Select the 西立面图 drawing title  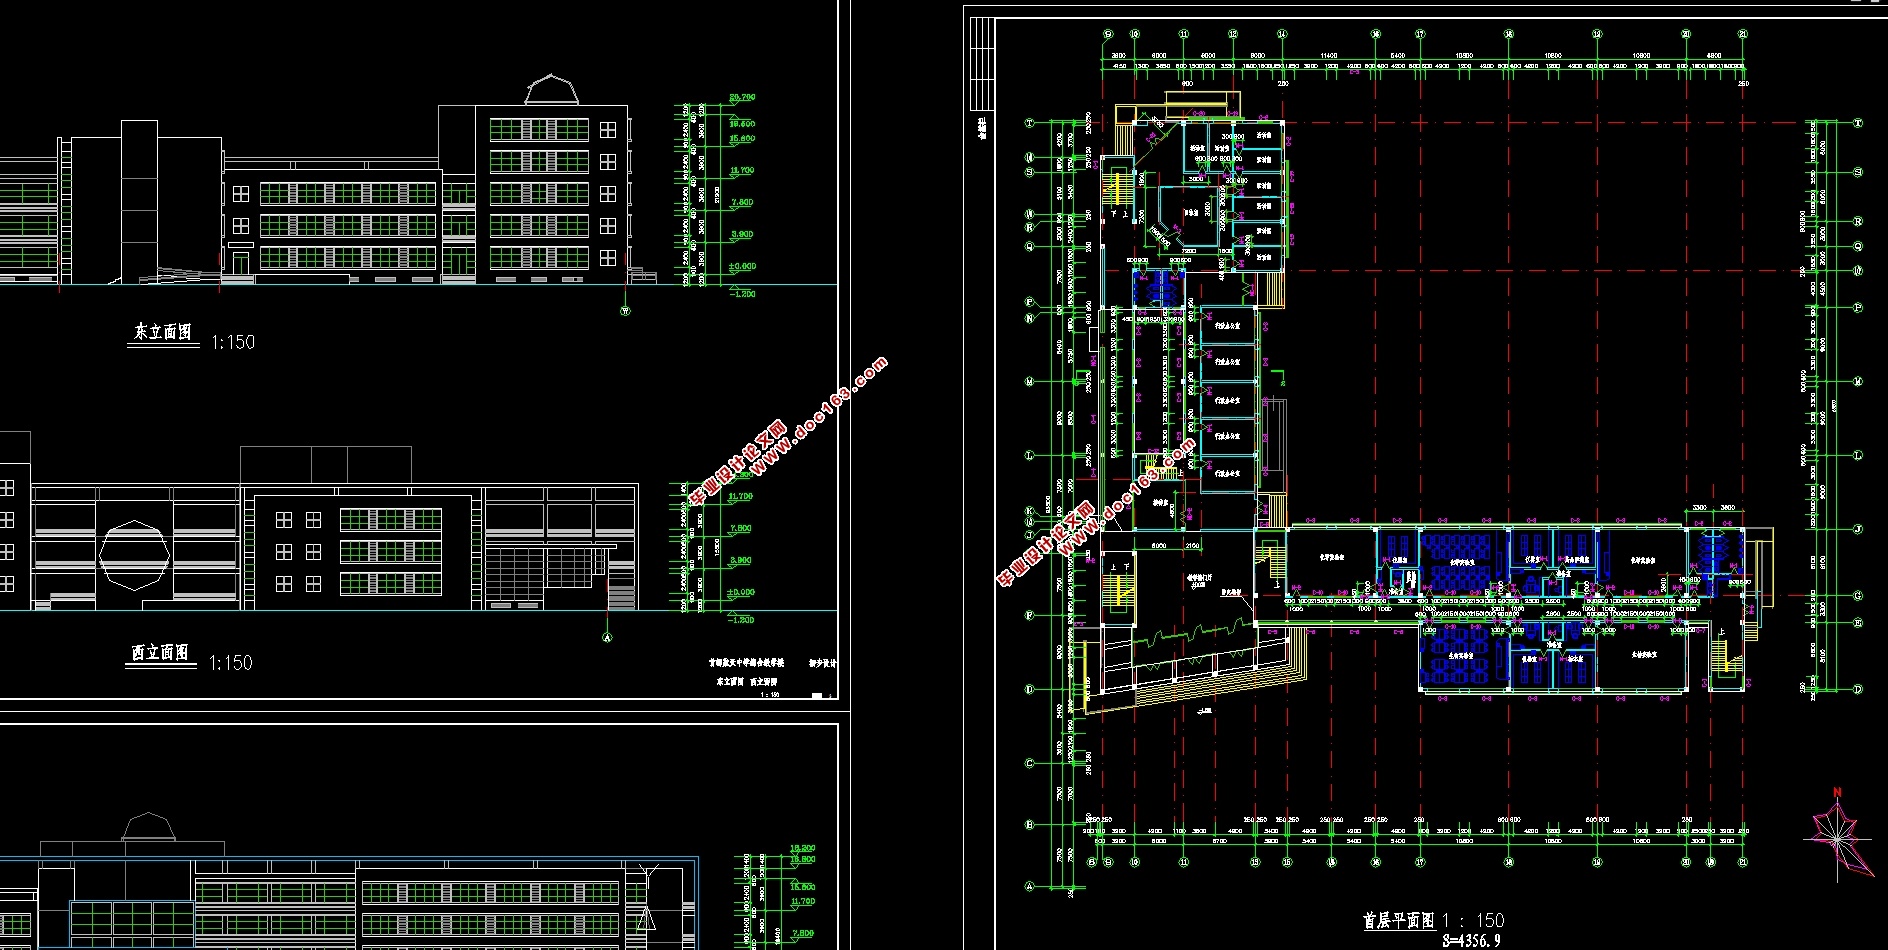161,652
